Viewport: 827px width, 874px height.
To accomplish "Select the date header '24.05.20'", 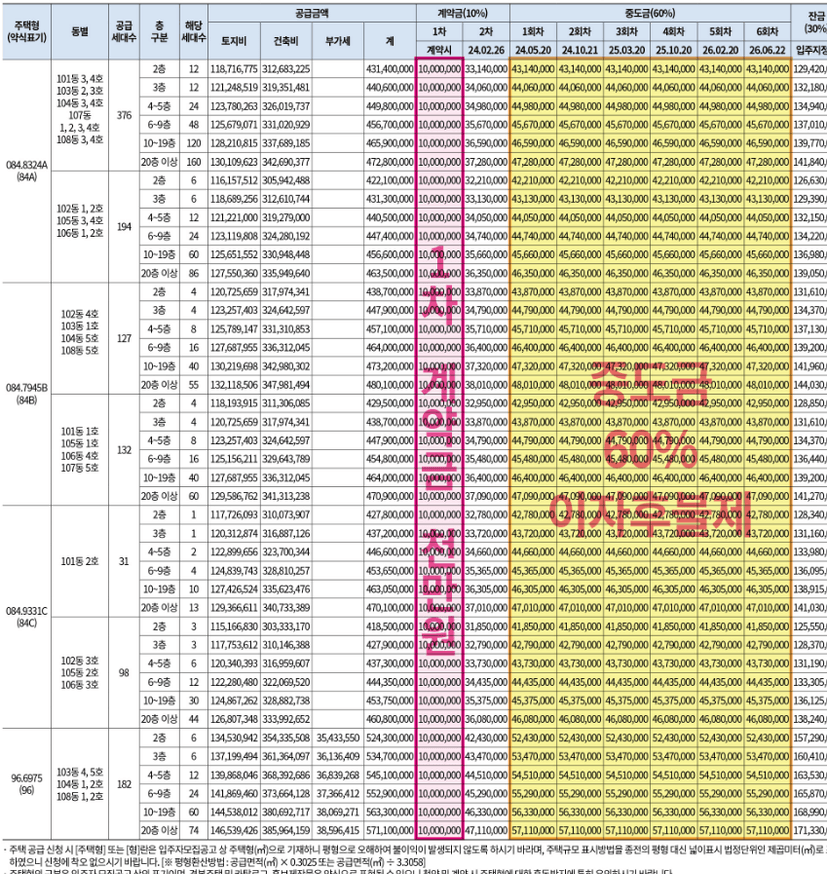I will (533, 50).
